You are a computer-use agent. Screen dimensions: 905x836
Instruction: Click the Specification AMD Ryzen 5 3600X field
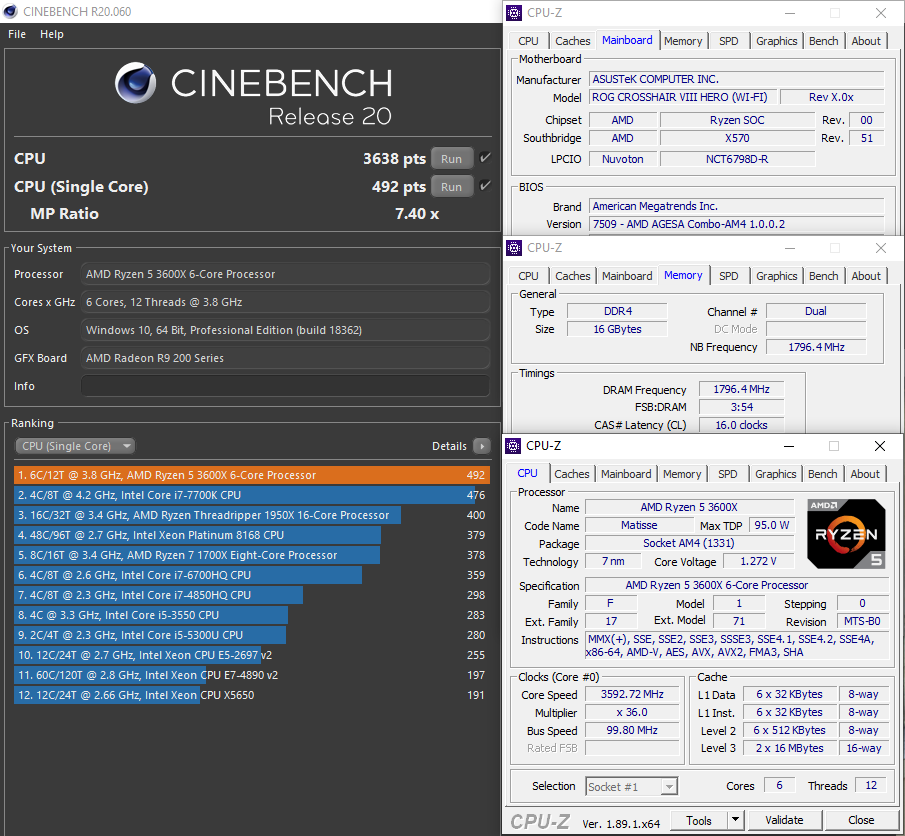click(736, 585)
